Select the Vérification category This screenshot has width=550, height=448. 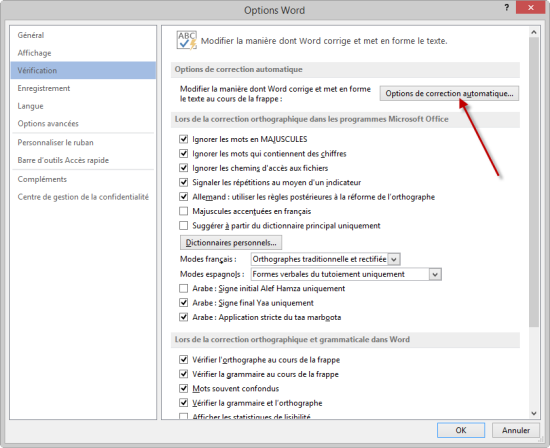point(83,70)
